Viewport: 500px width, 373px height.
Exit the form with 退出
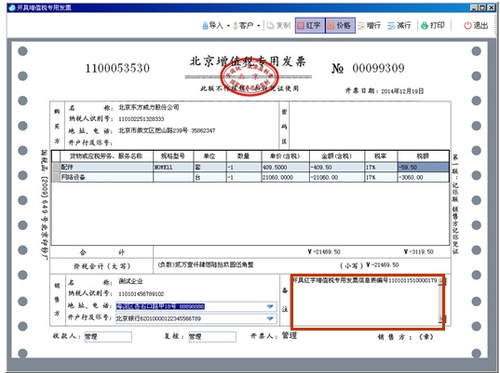[476, 25]
